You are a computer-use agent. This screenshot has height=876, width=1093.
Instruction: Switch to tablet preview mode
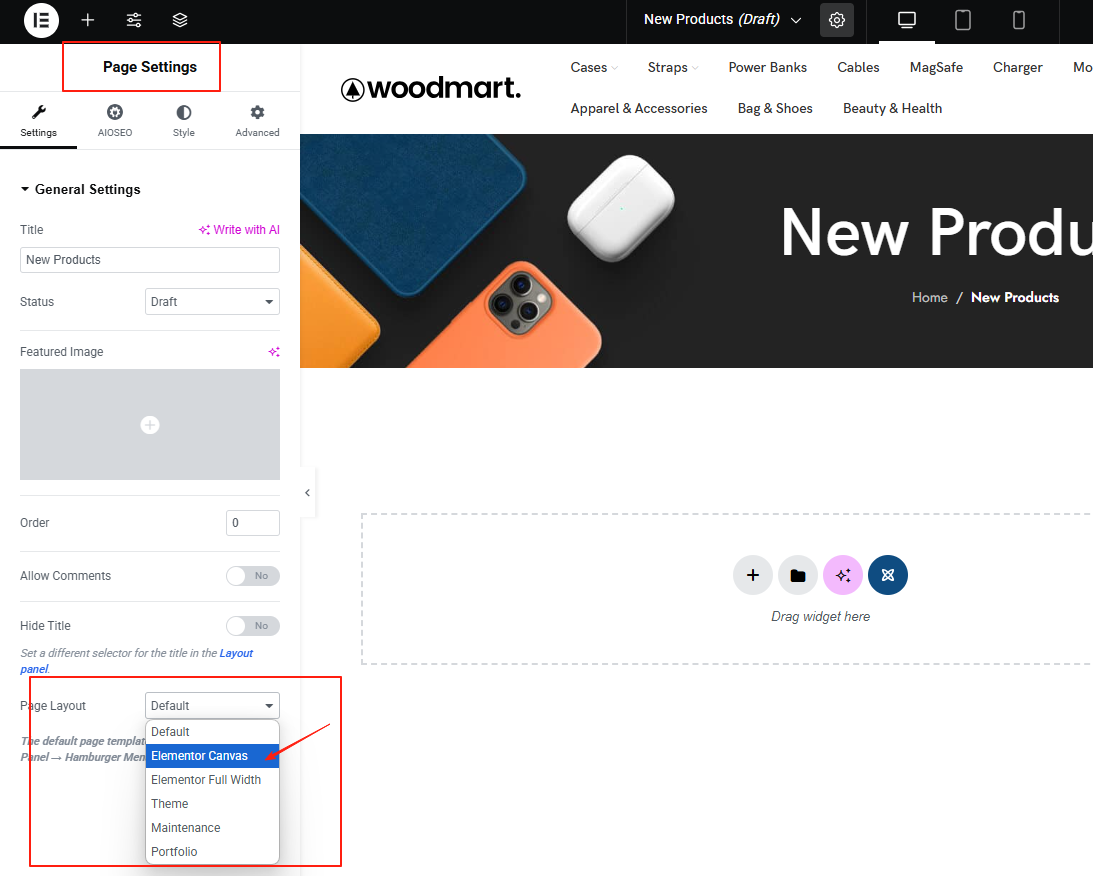(962, 20)
